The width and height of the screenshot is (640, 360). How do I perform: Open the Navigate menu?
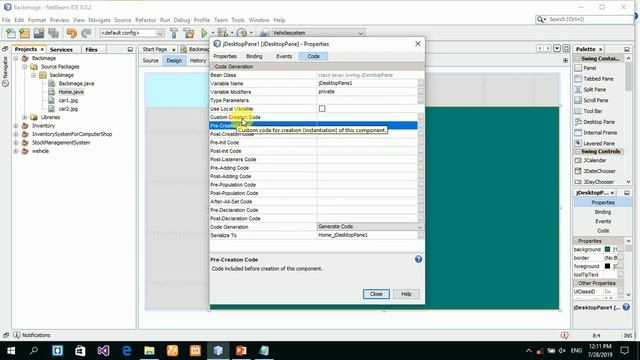(x=100, y=20)
